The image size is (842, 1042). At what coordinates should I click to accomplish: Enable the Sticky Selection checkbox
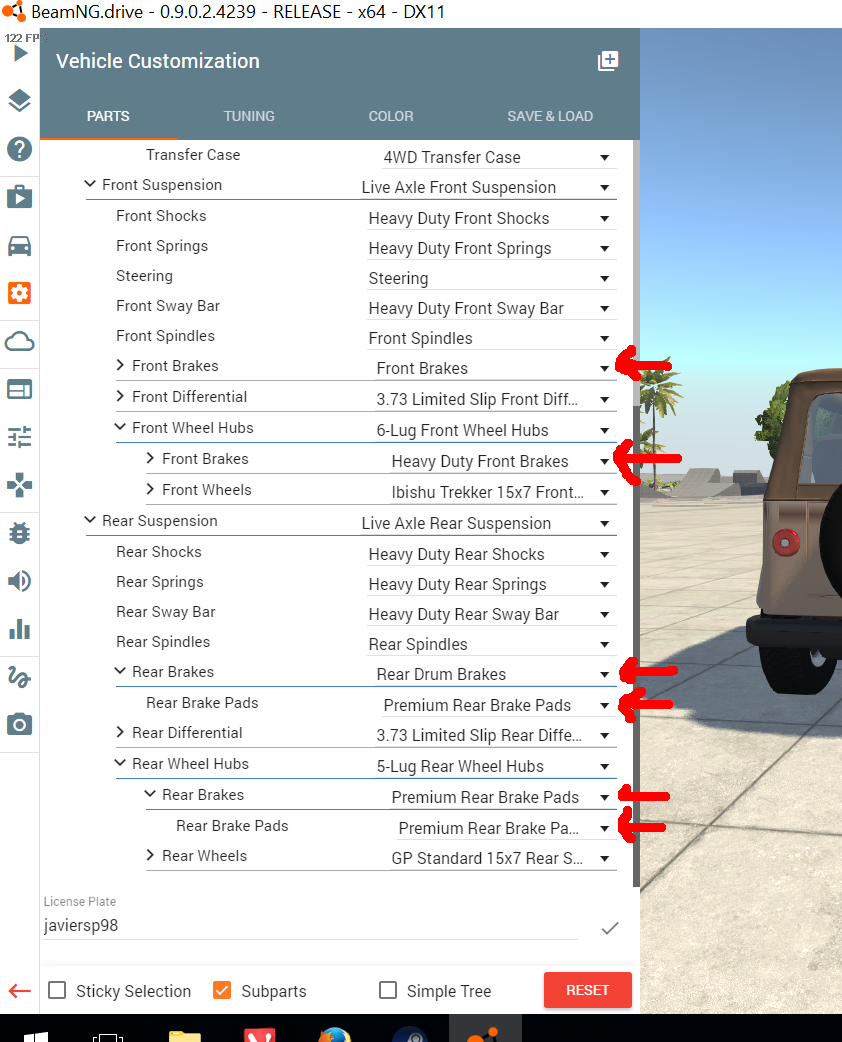click(x=57, y=990)
